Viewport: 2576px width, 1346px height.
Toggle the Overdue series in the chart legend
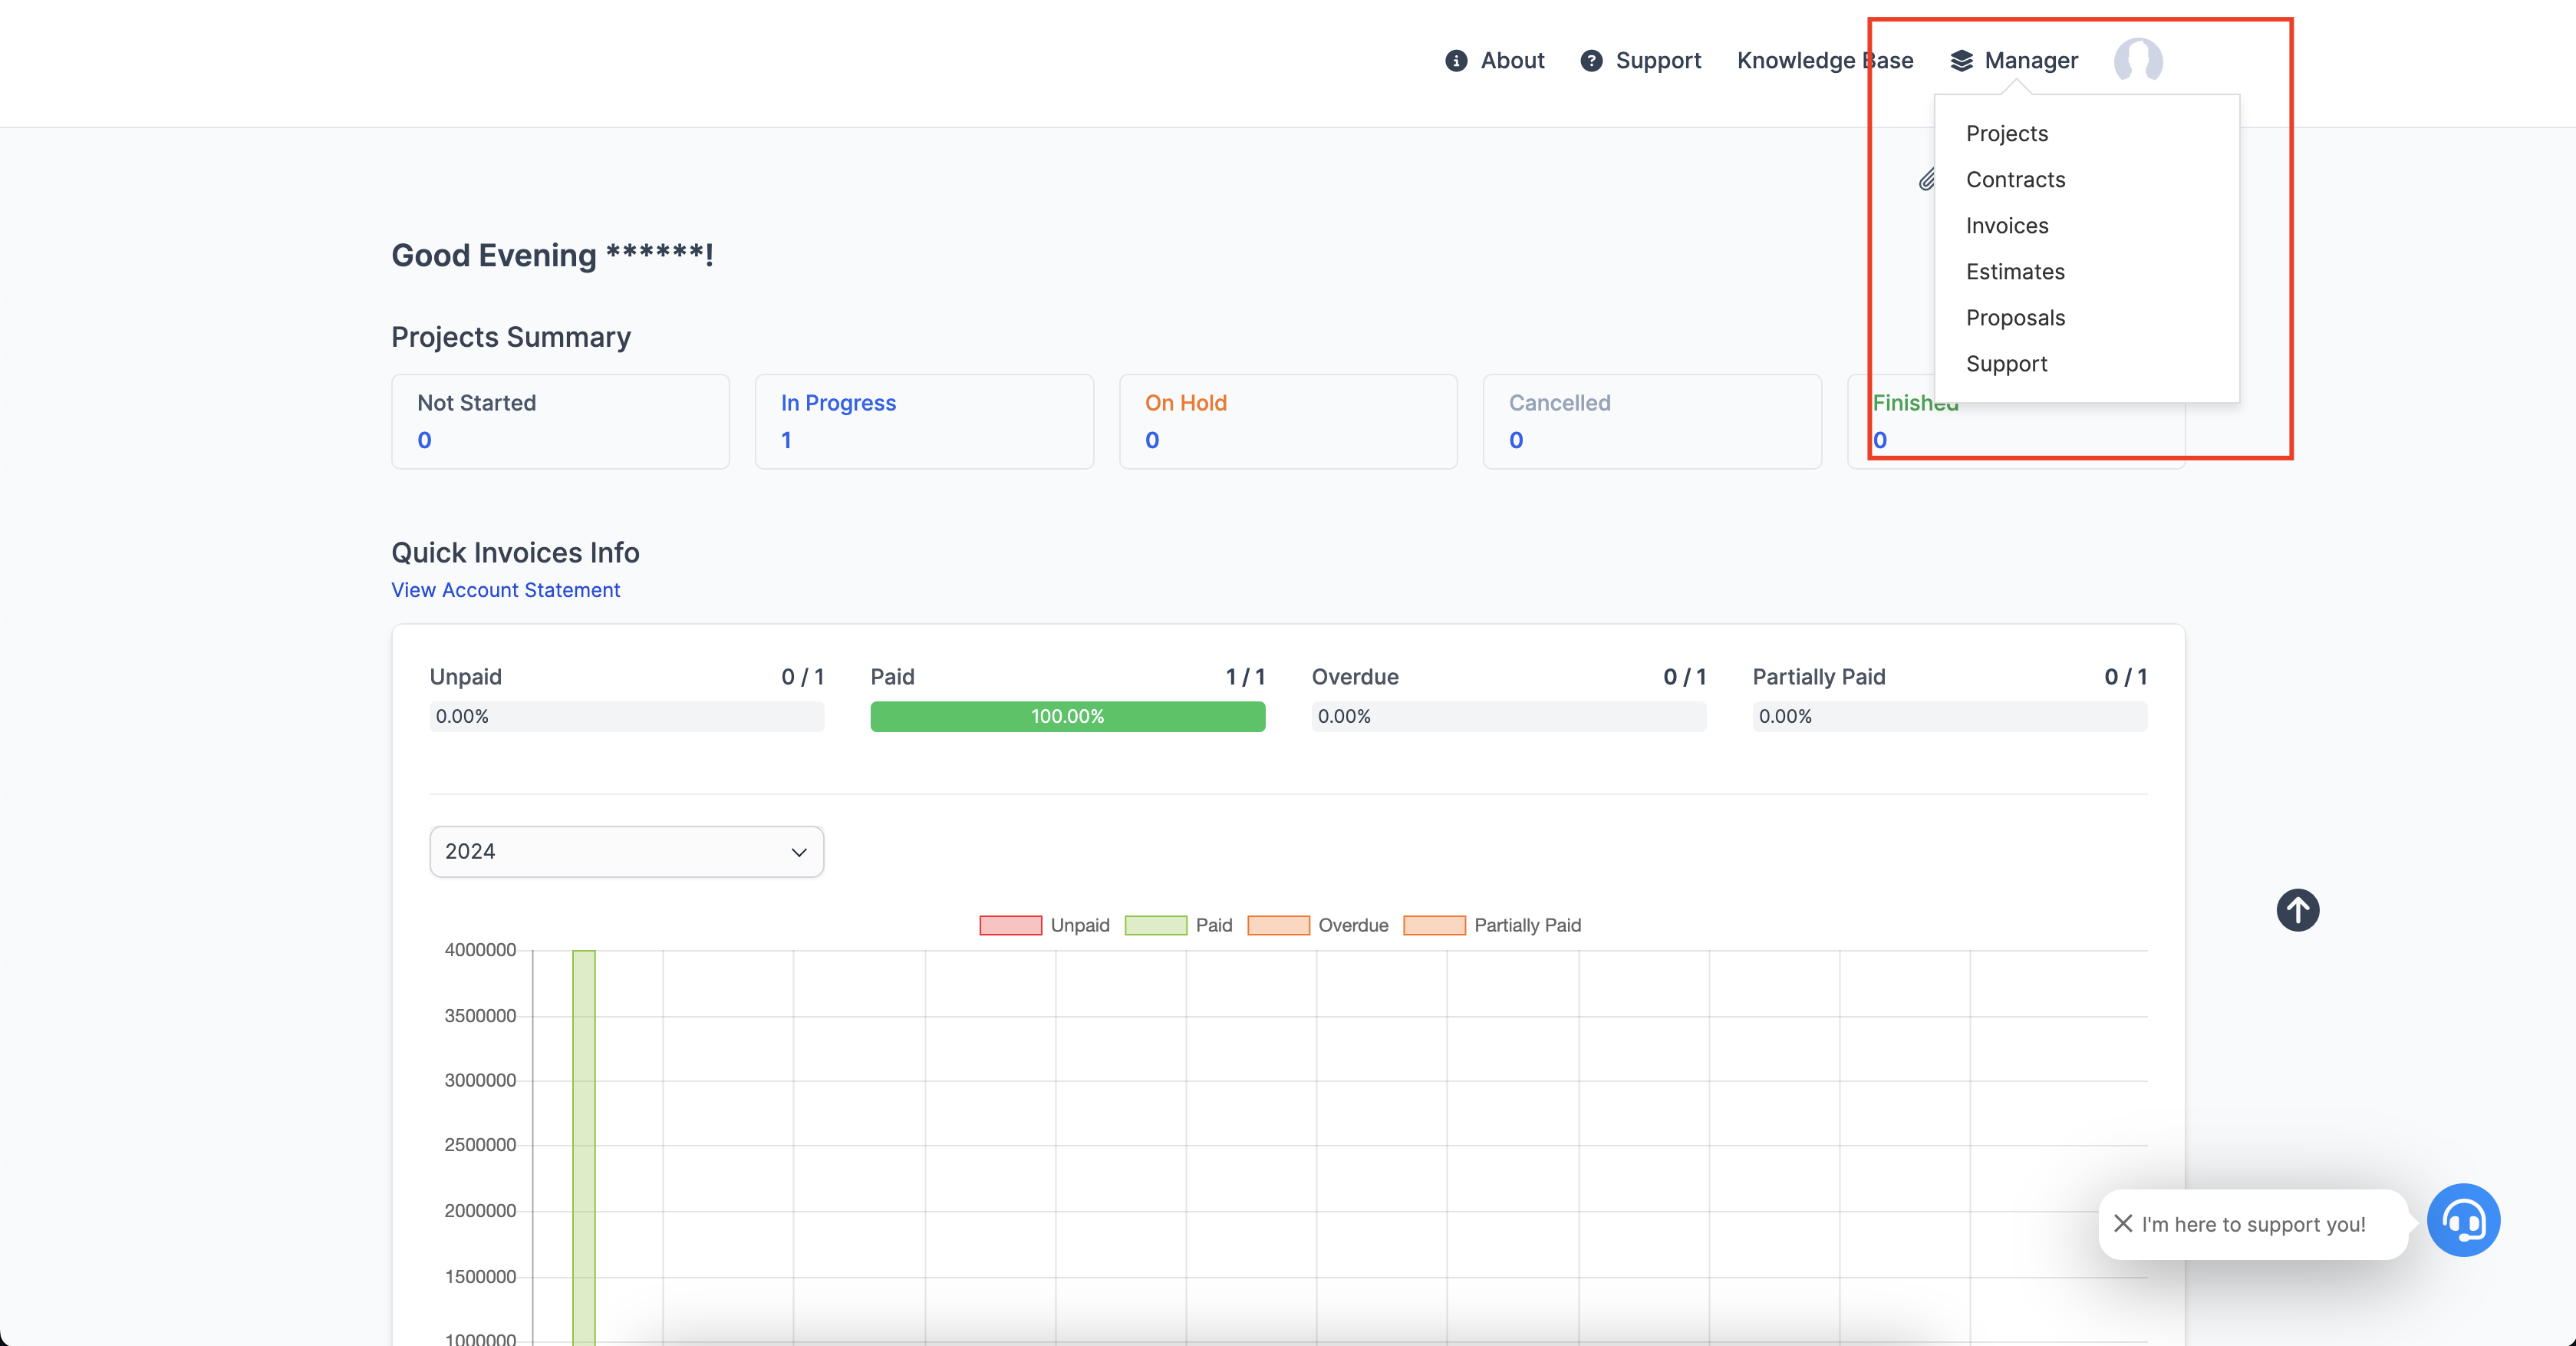click(1279, 925)
